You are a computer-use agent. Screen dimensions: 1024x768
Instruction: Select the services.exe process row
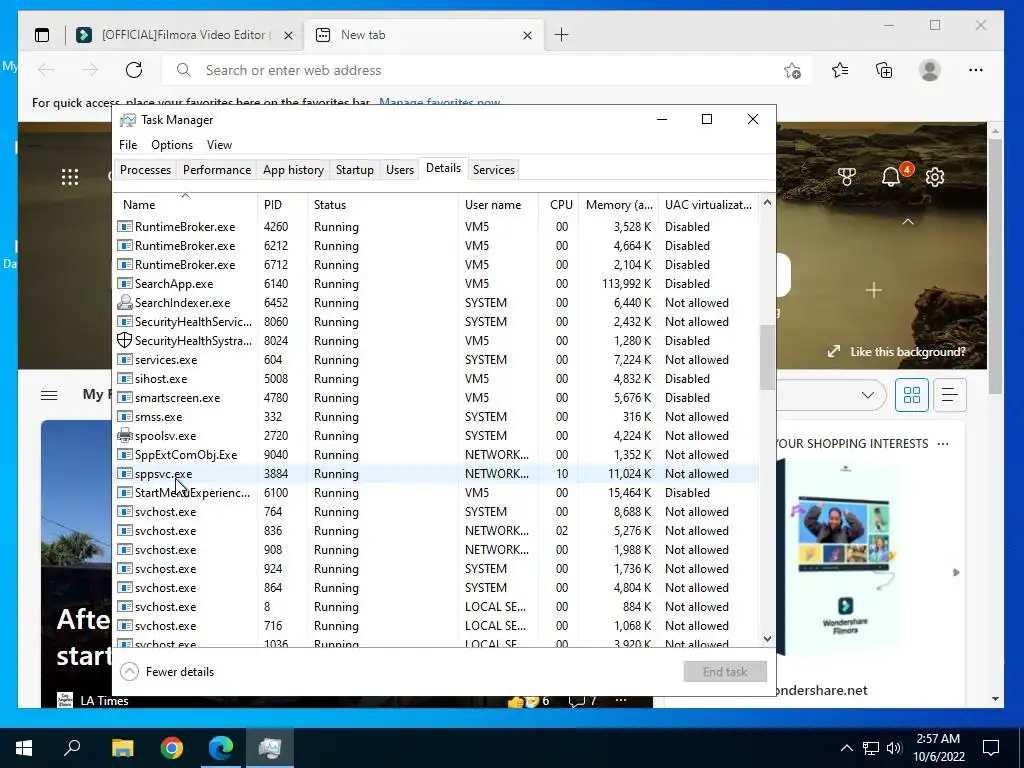click(x=436, y=360)
